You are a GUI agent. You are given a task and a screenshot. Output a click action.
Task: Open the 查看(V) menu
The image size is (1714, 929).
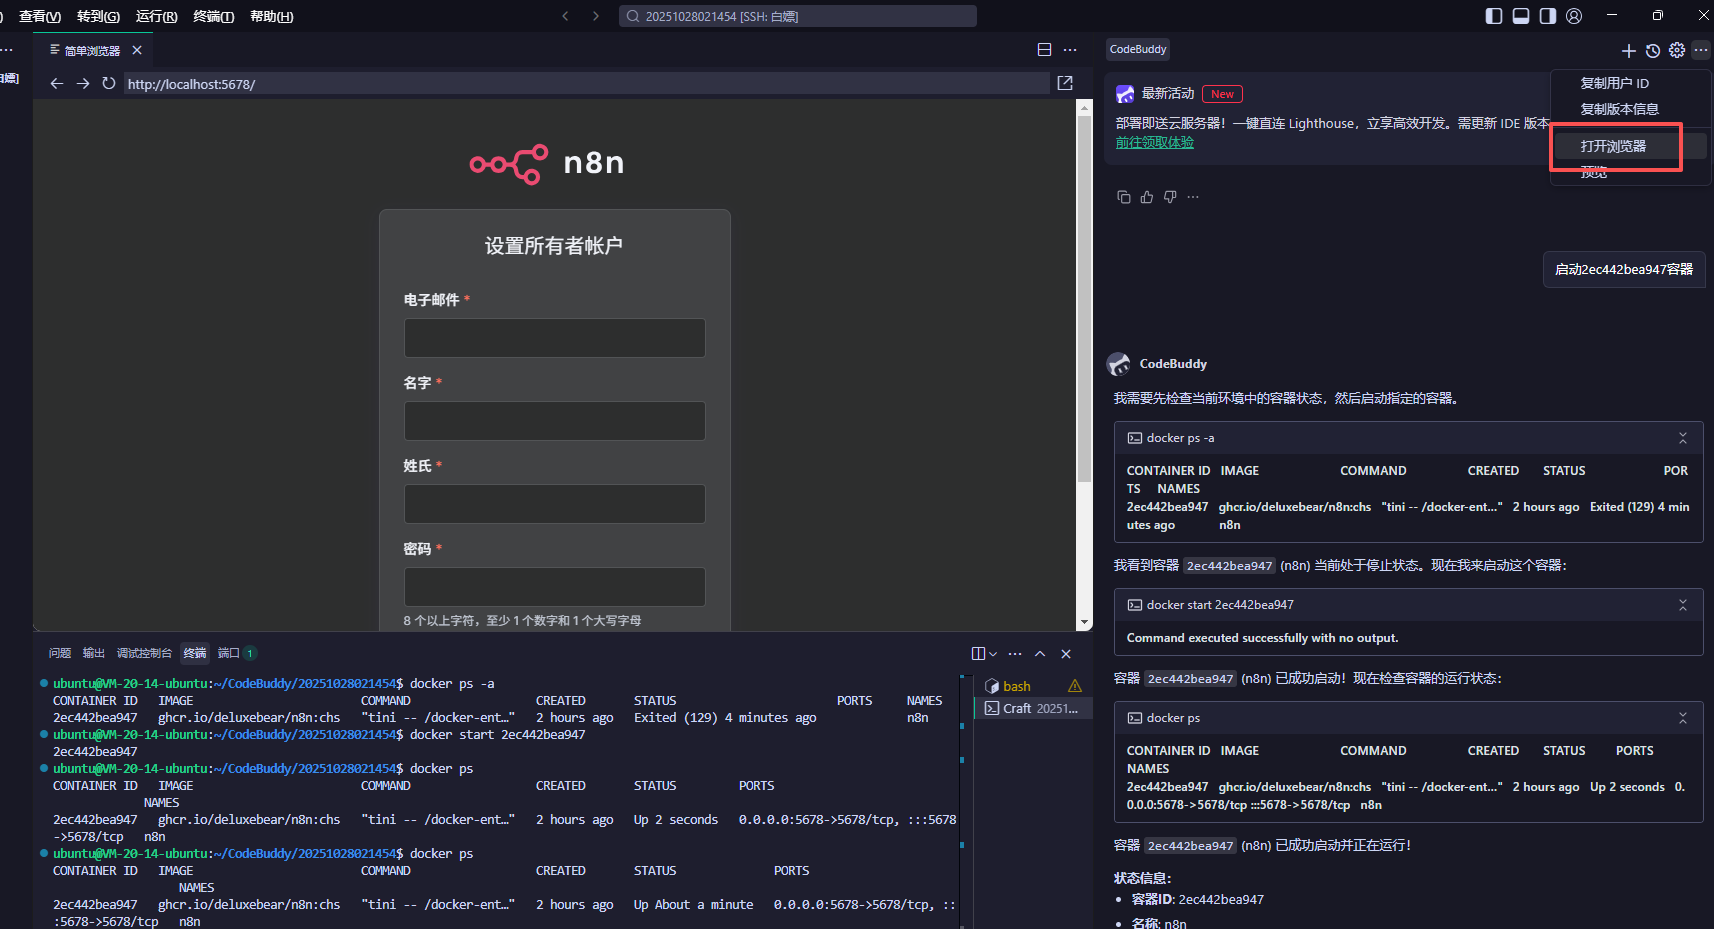[x=40, y=16]
